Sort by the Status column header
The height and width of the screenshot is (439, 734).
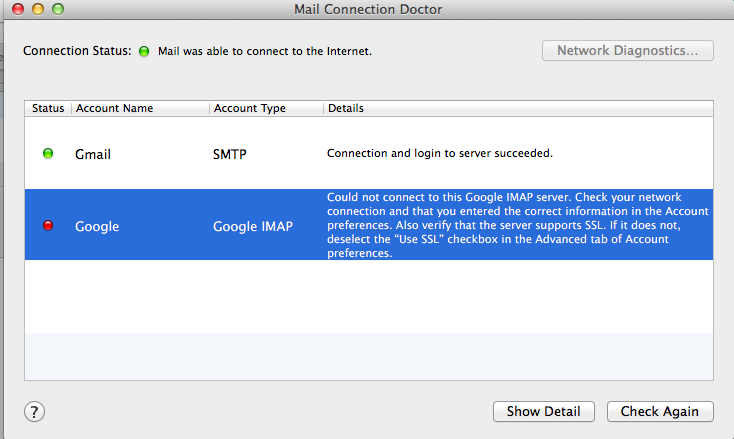point(48,108)
